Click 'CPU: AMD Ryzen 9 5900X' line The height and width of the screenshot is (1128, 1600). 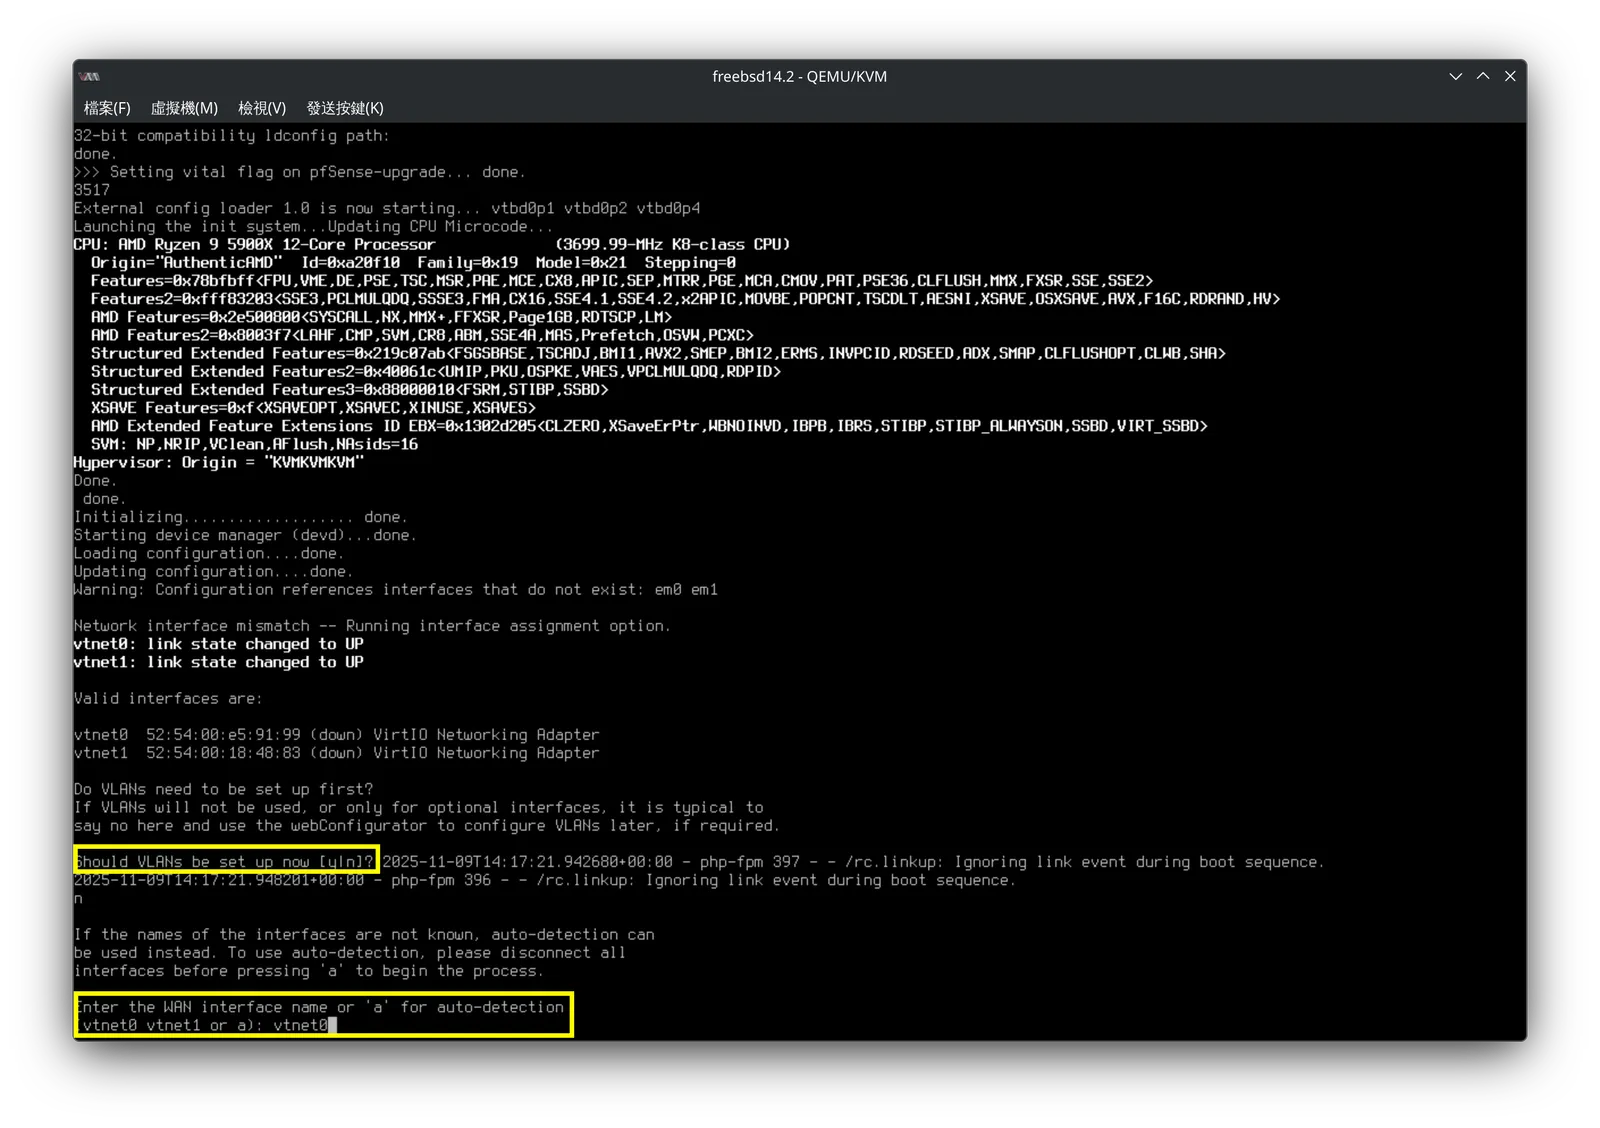(431, 244)
